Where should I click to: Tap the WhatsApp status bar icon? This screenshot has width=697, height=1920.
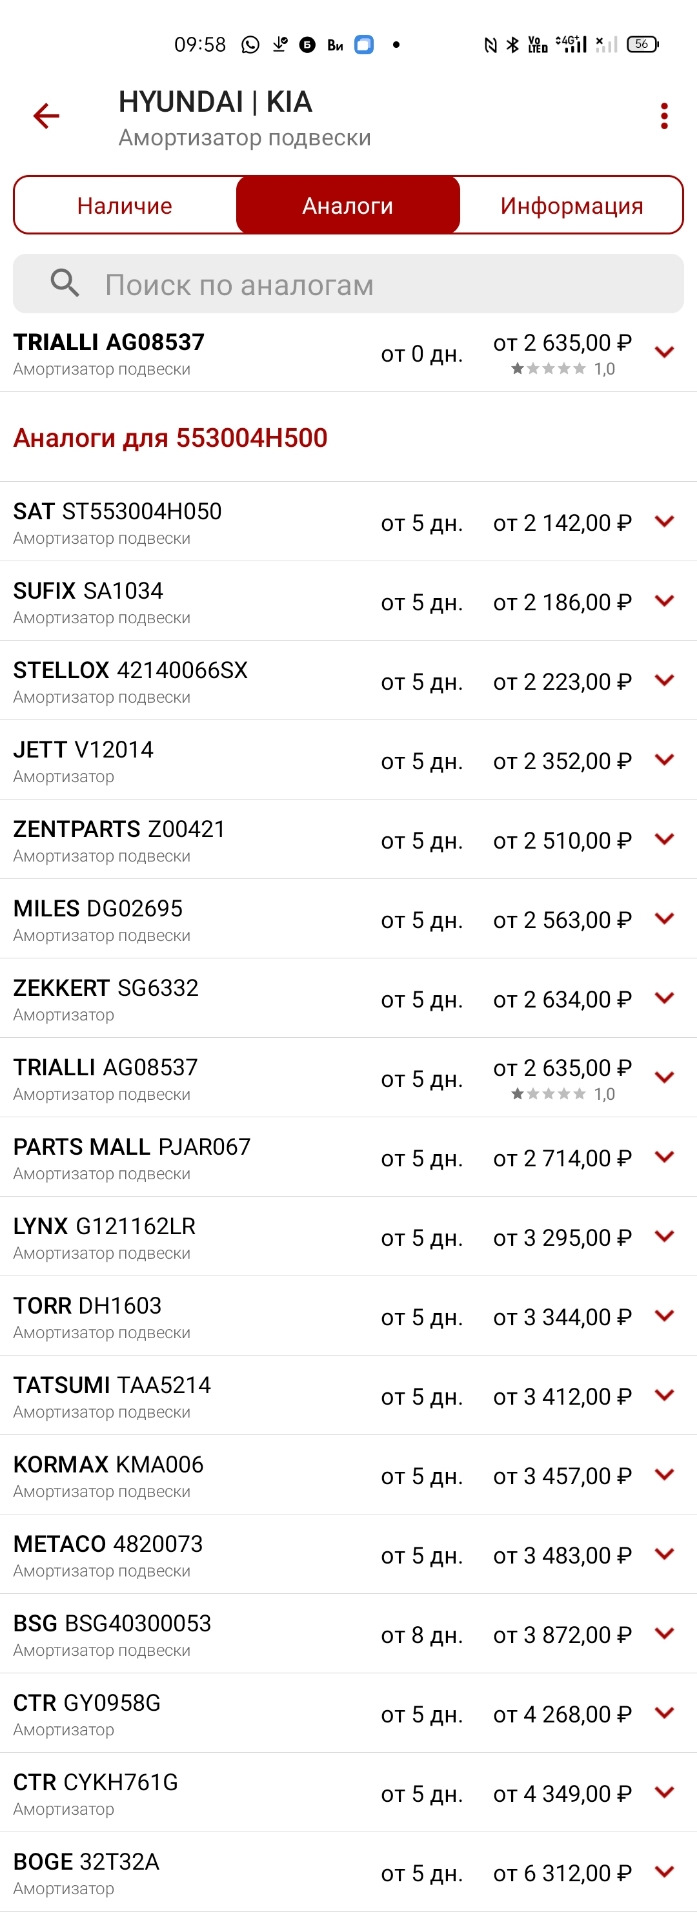250,44
